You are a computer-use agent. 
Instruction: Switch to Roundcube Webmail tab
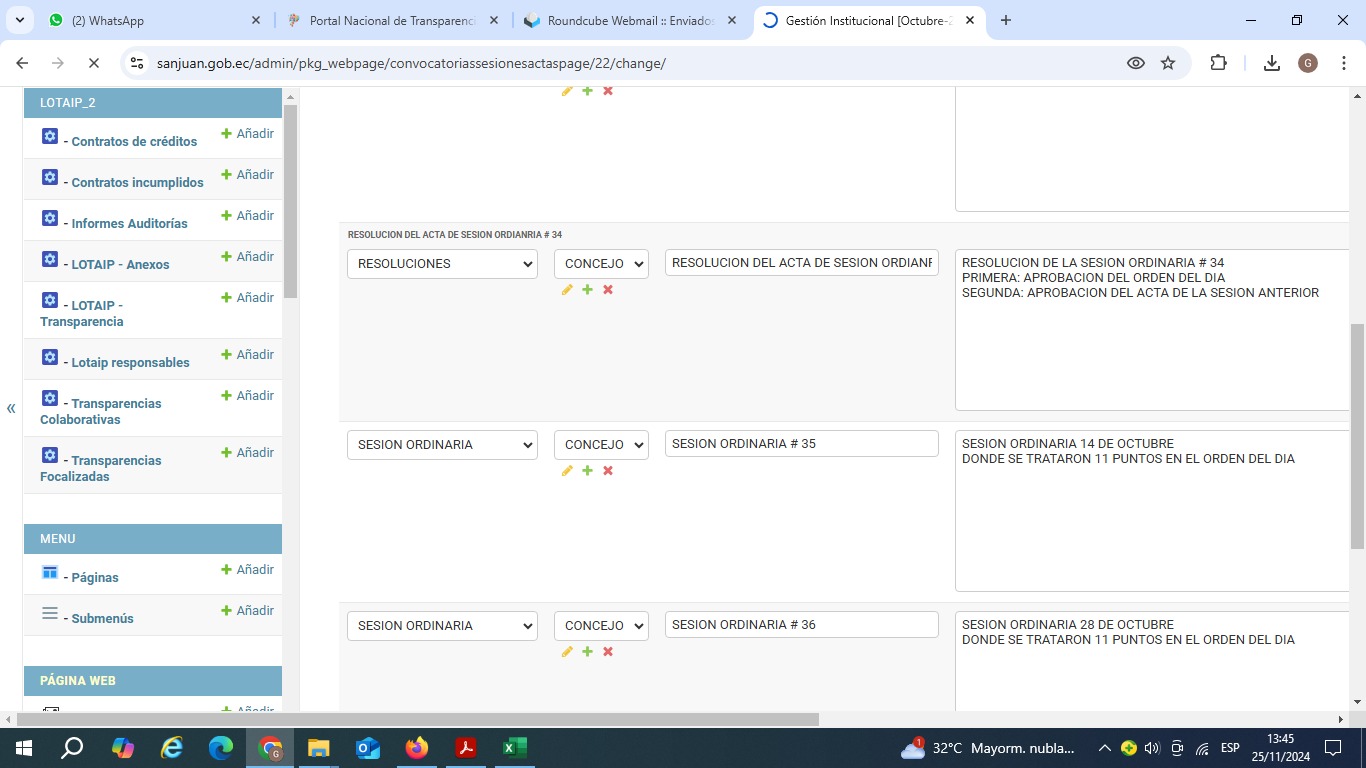click(630, 20)
